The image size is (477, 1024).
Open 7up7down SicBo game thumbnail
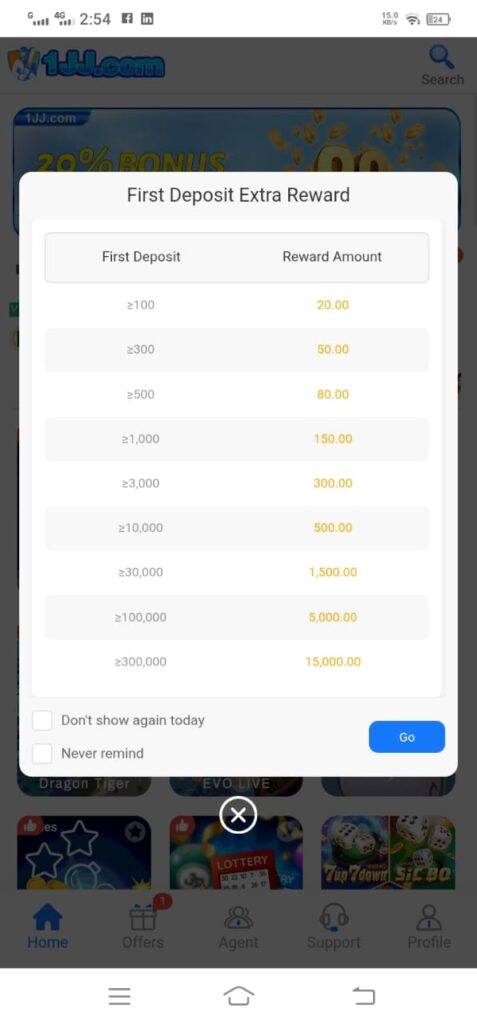tap(388, 852)
